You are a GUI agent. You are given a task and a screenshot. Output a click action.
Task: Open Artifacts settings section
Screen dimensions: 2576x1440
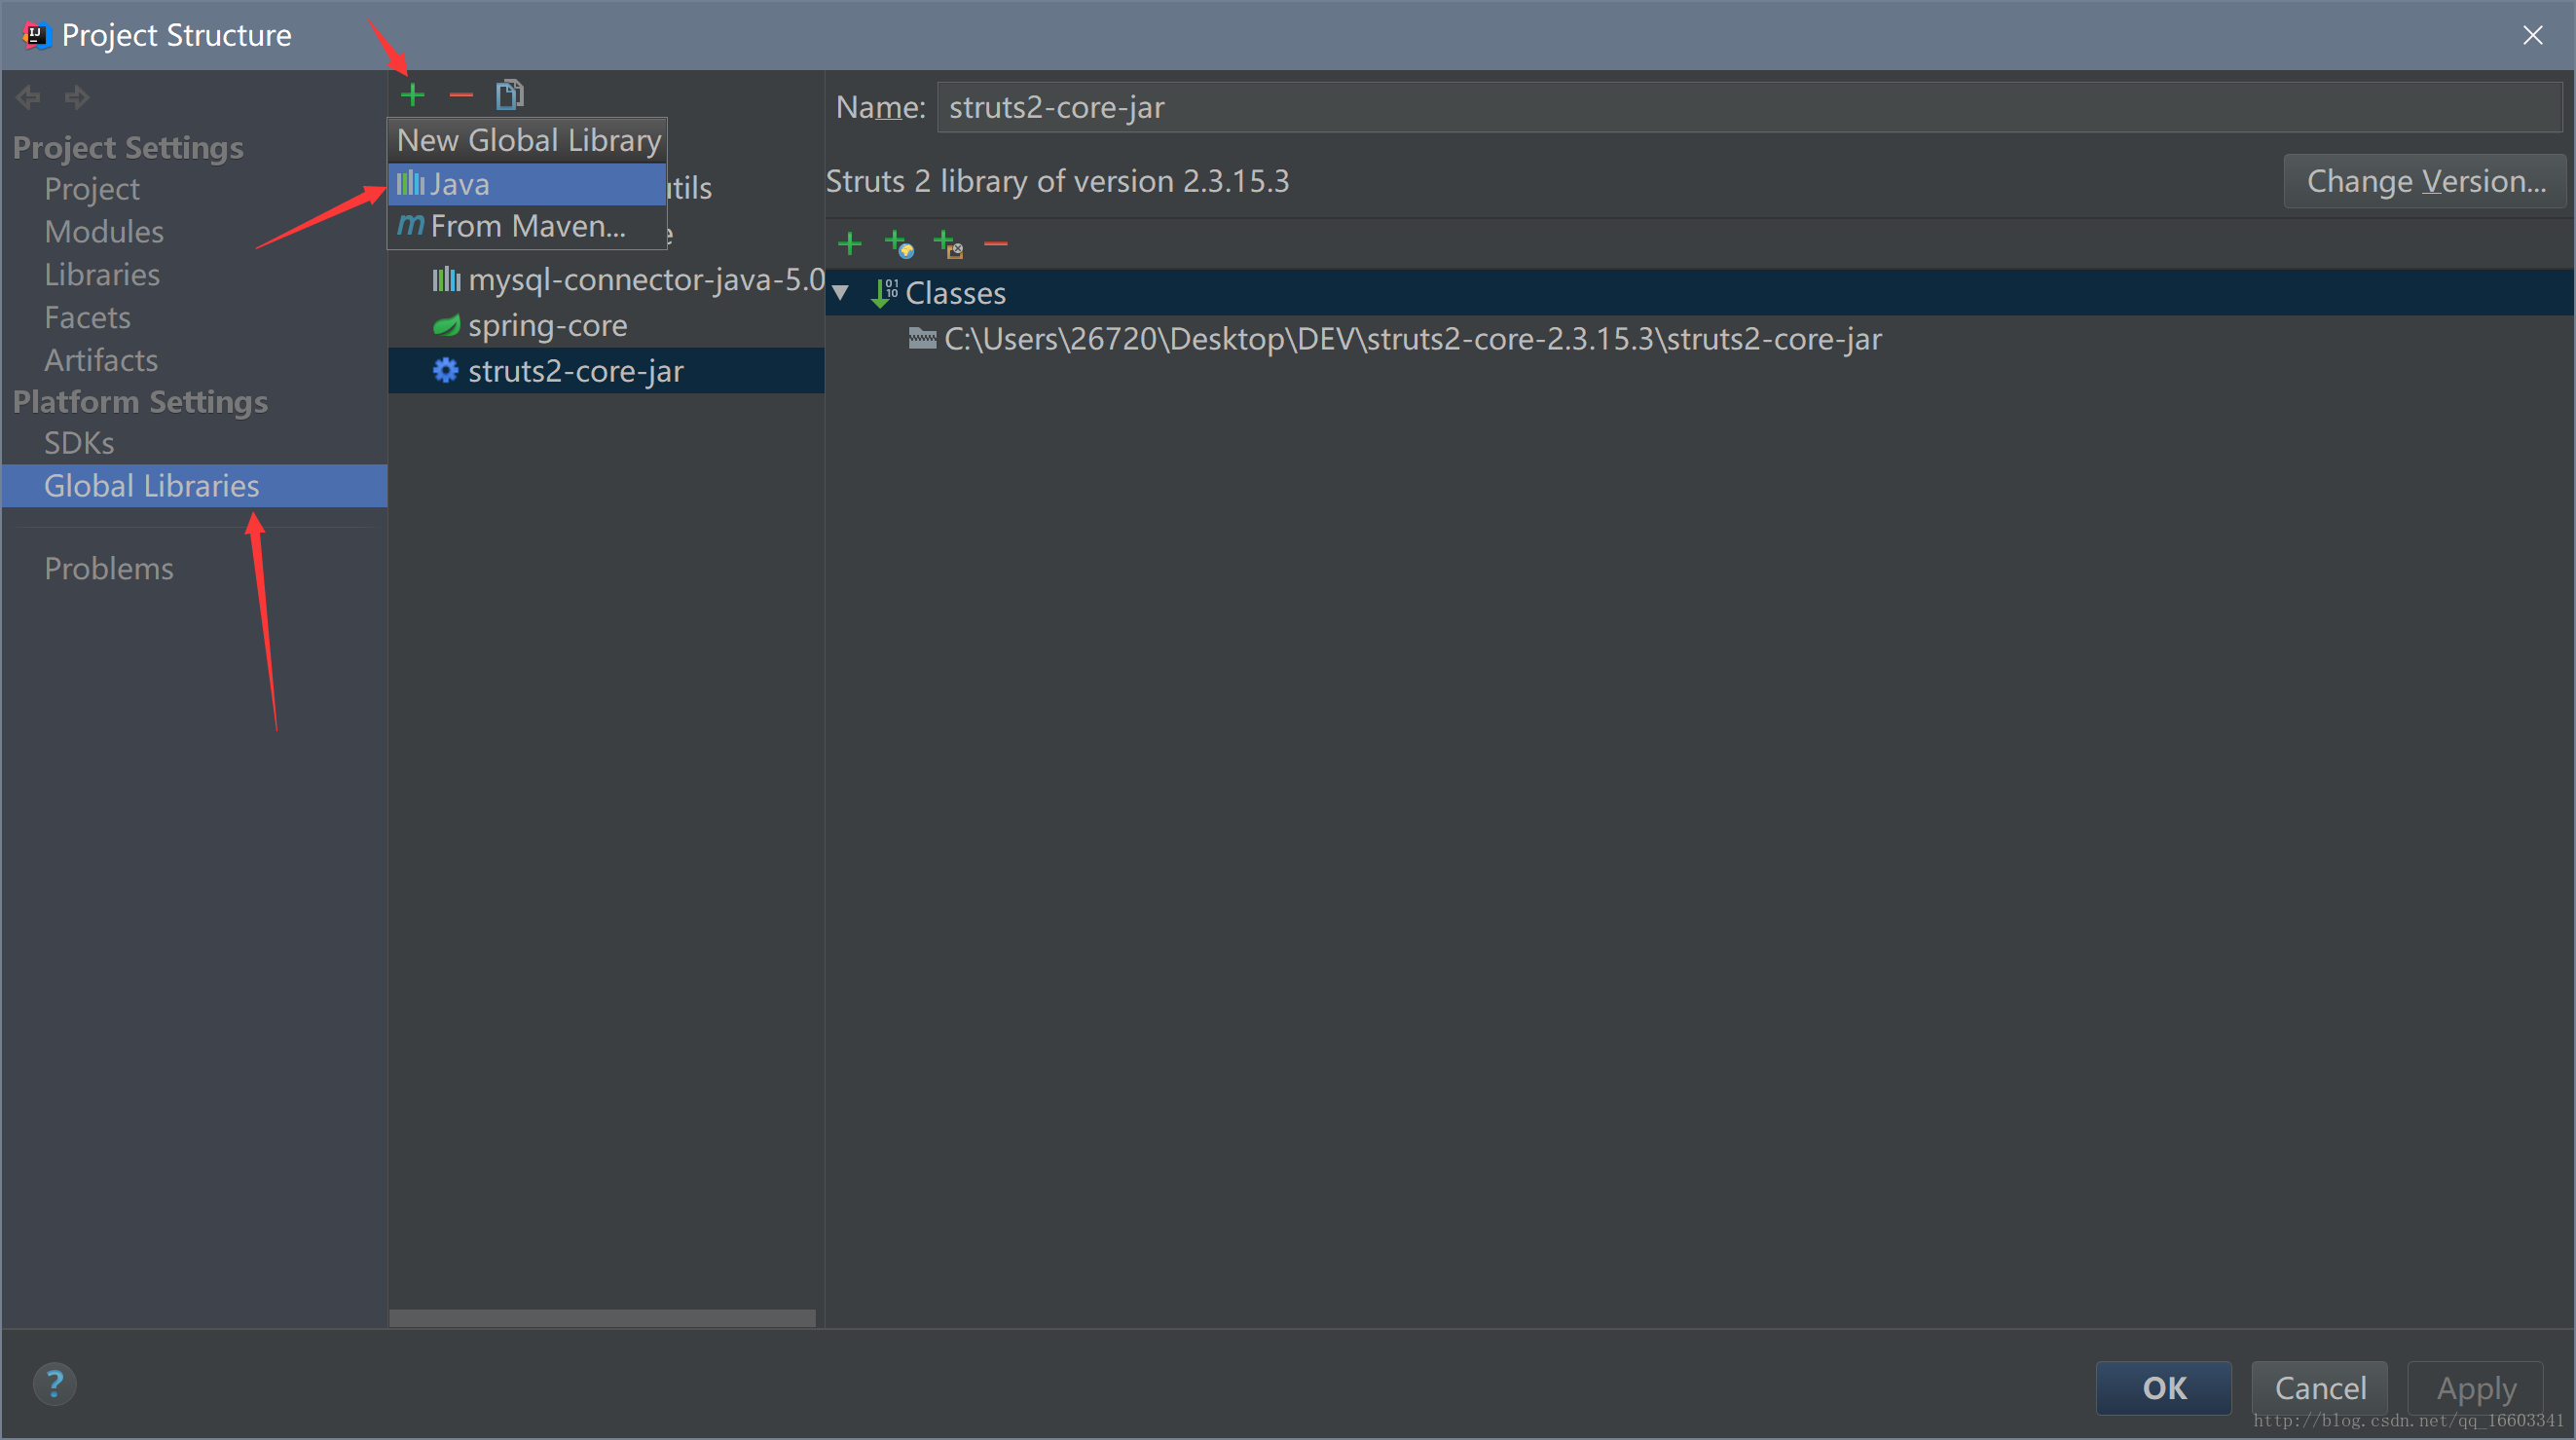(101, 360)
